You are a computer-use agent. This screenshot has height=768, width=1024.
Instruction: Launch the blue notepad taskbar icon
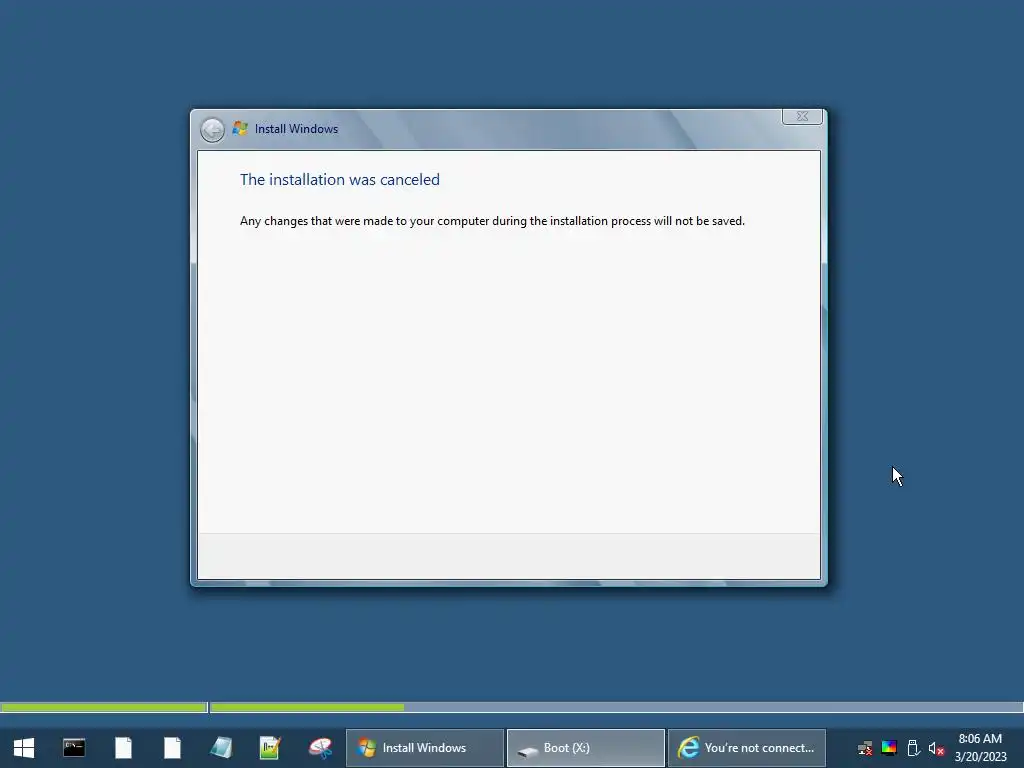pyautogui.click(x=221, y=748)
